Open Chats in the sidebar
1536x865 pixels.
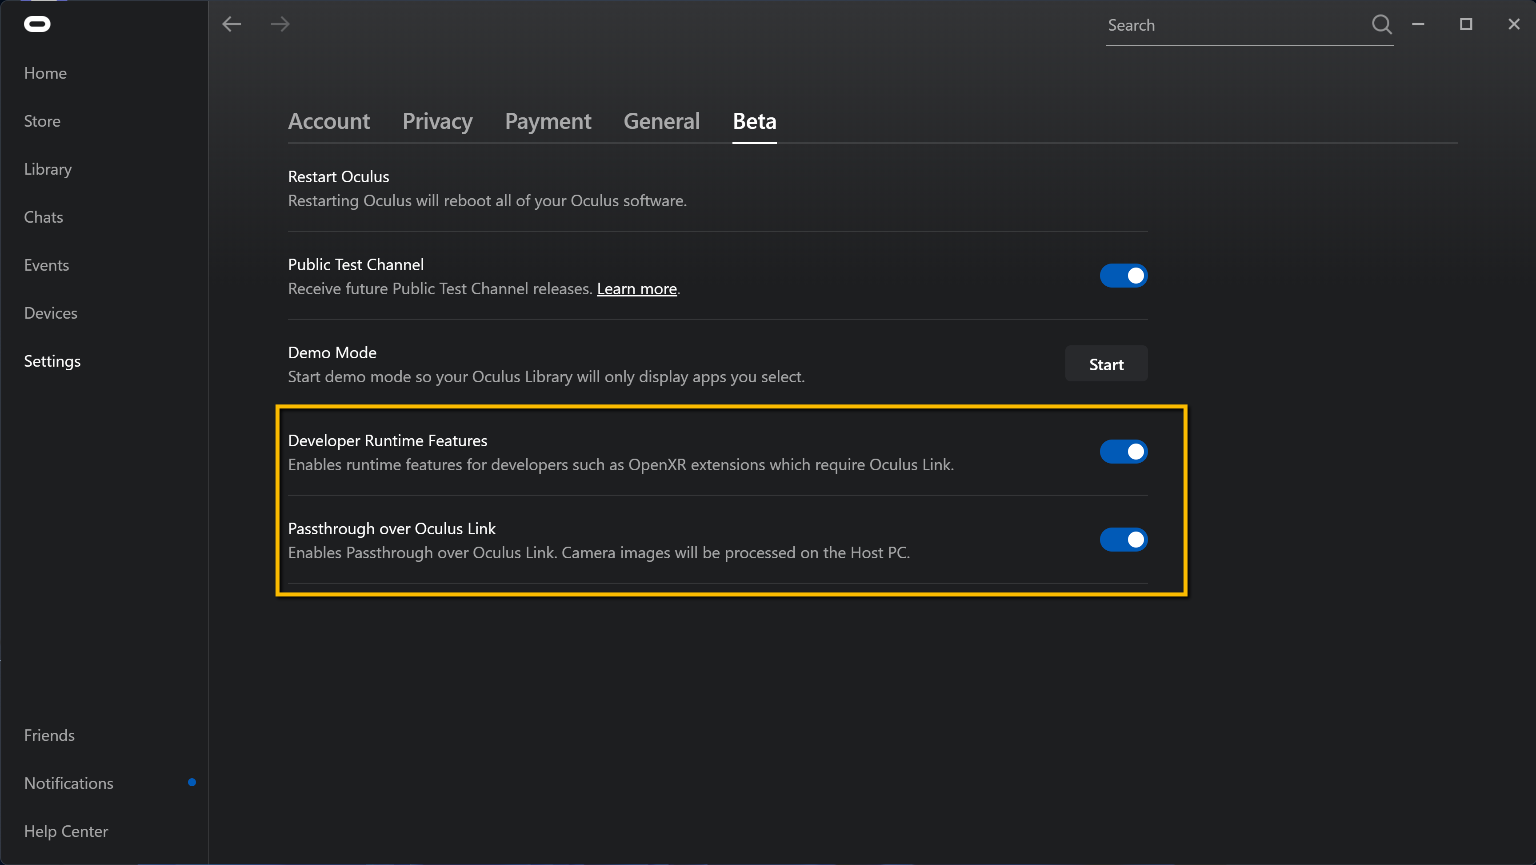pyautogui.click(x=43, y=217)
